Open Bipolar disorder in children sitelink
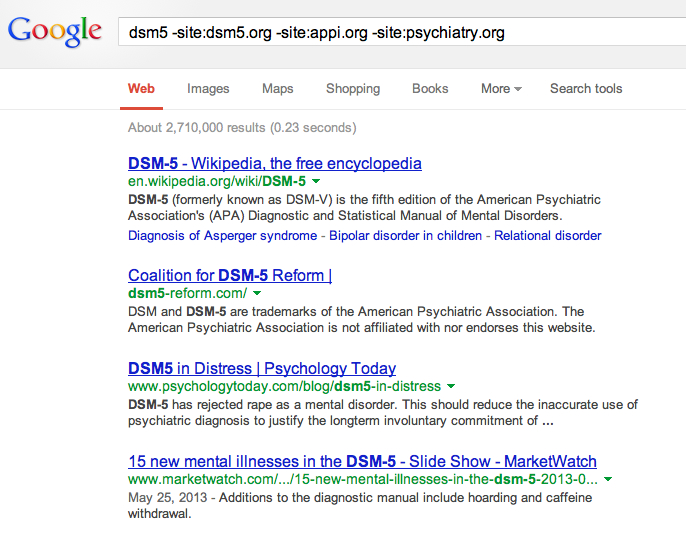Image resolution: width=686 pixels, height=533 pixels. tap(405, 235)
